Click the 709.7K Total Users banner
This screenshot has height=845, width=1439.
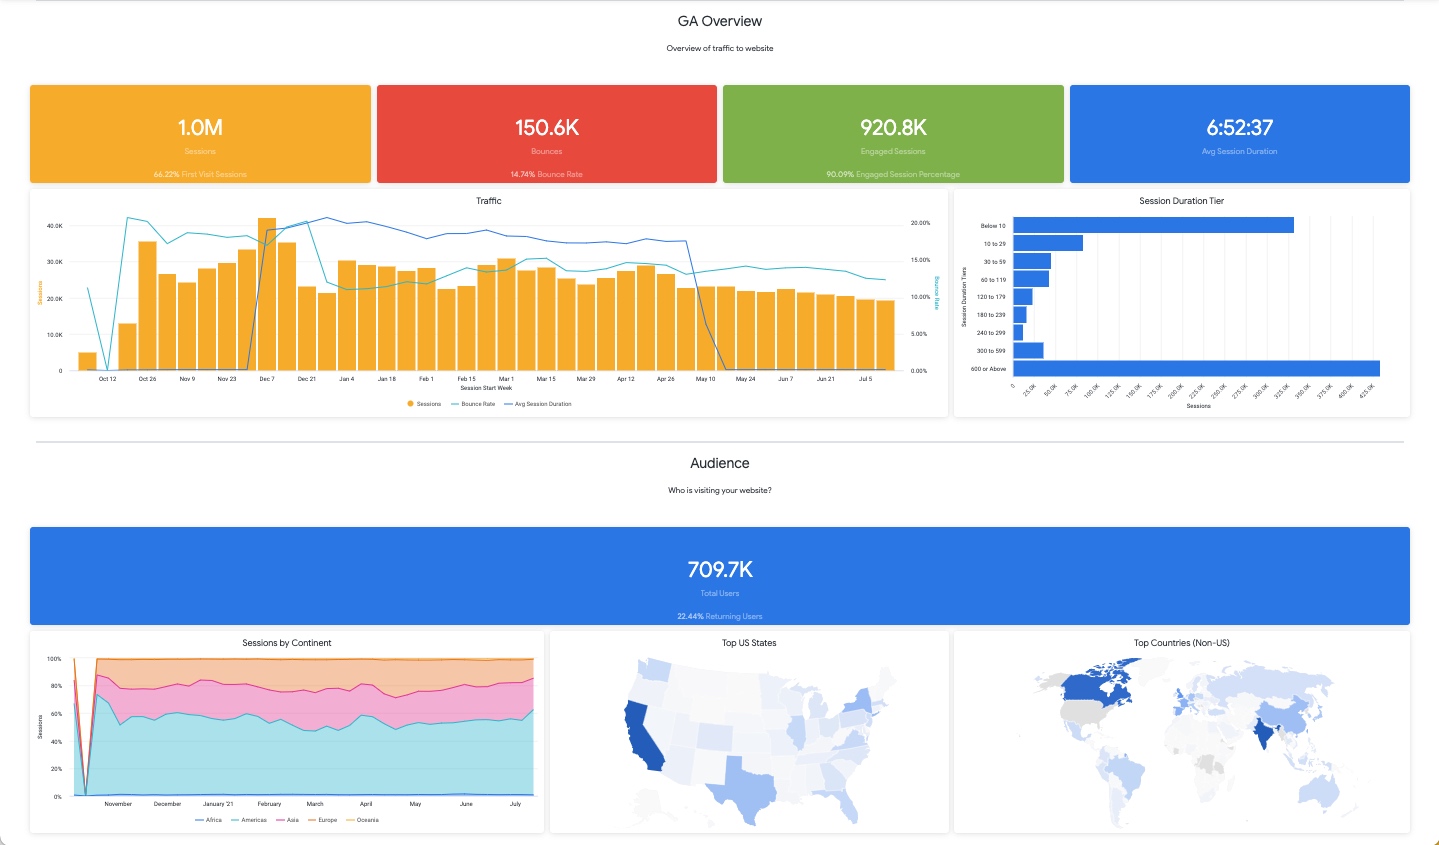click(720, 576)
